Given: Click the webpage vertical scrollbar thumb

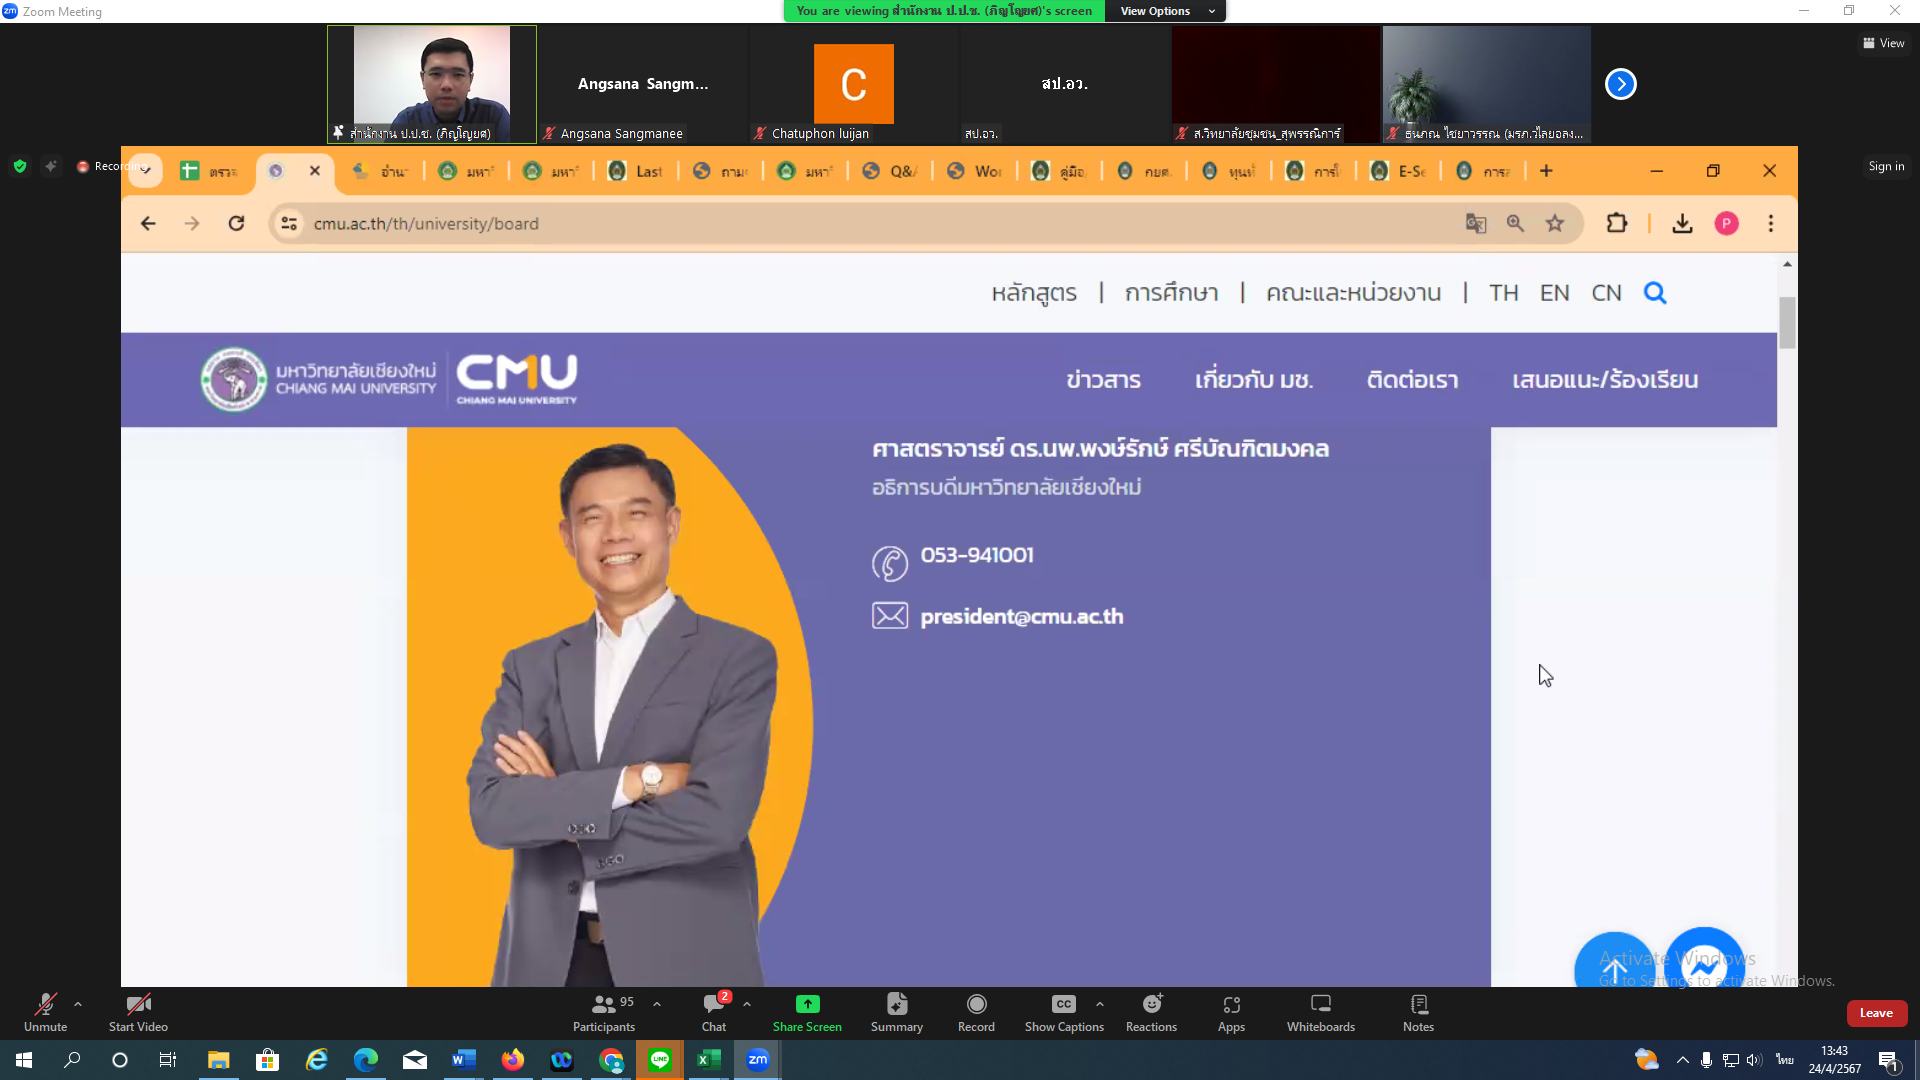Looking at the screenshot, I should tap(1787, 323).
